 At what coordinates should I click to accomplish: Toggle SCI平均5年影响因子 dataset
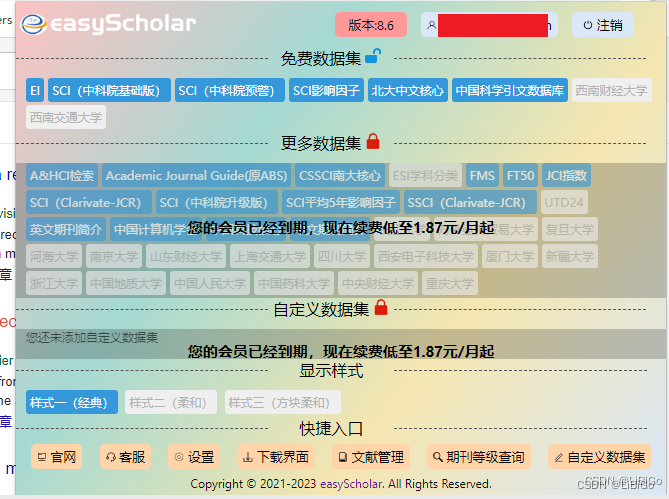tap(340, 202)
